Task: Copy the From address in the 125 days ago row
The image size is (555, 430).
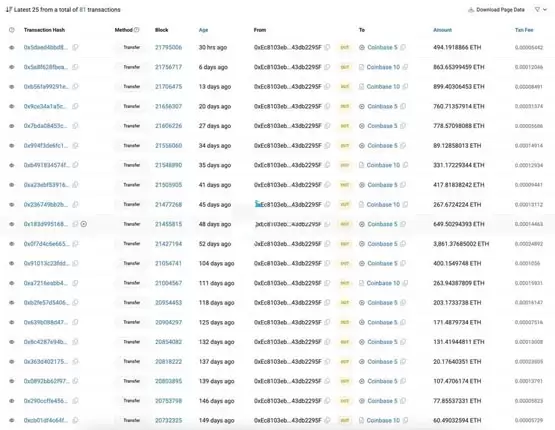Action: 327,322
